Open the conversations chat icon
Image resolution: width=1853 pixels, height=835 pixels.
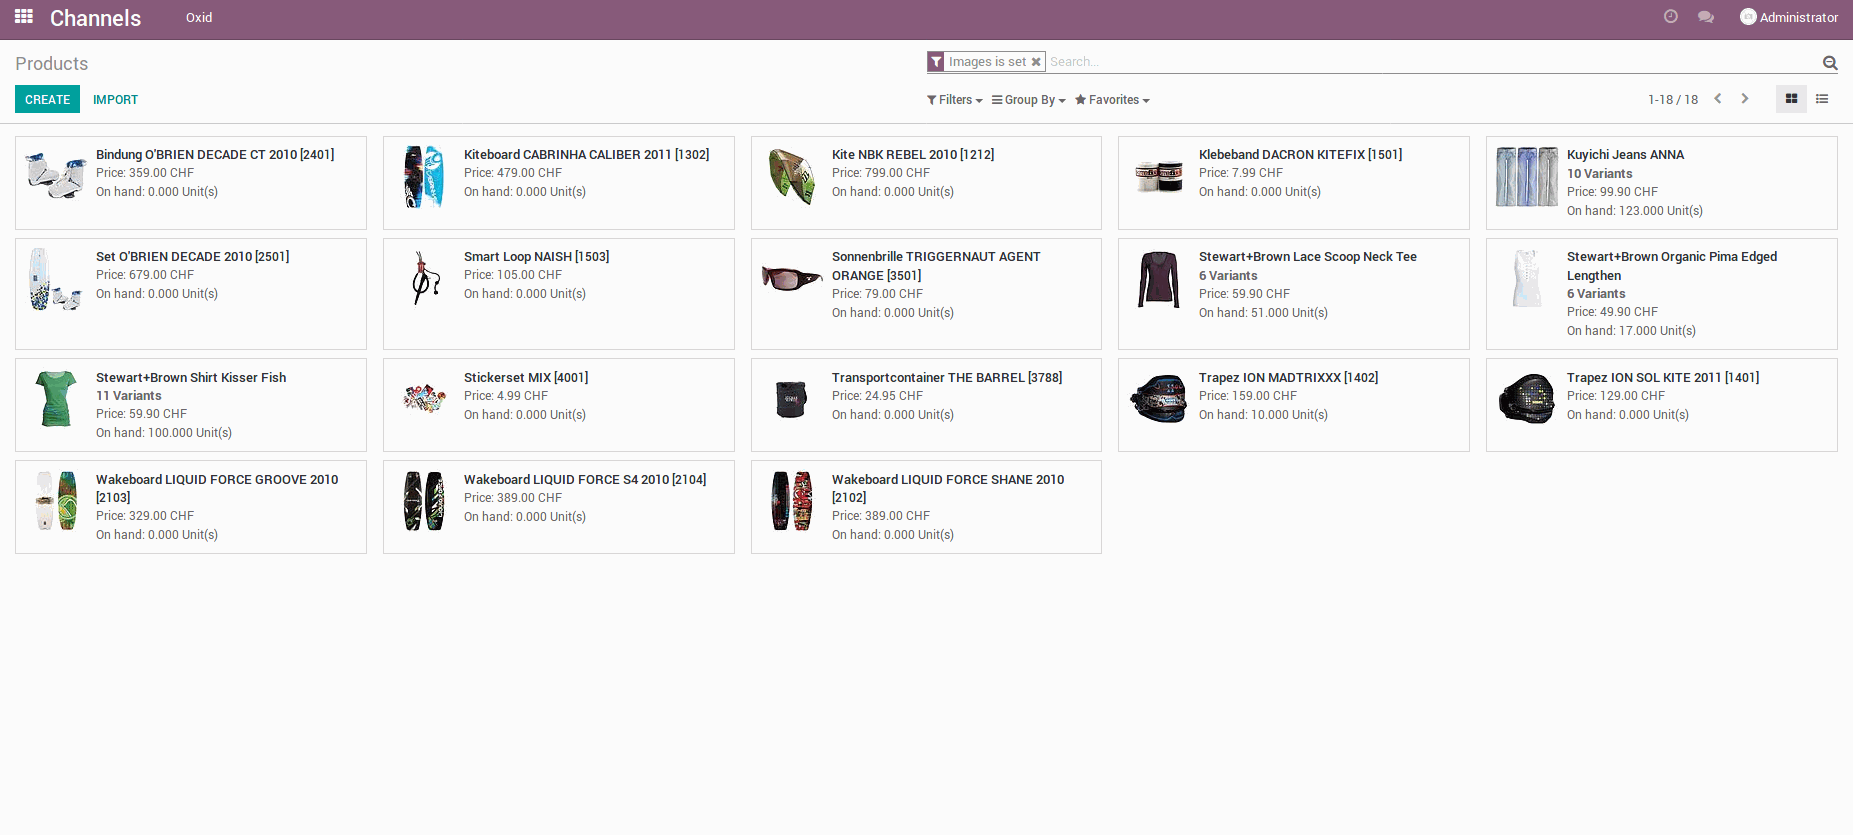tap(1706, 17)
